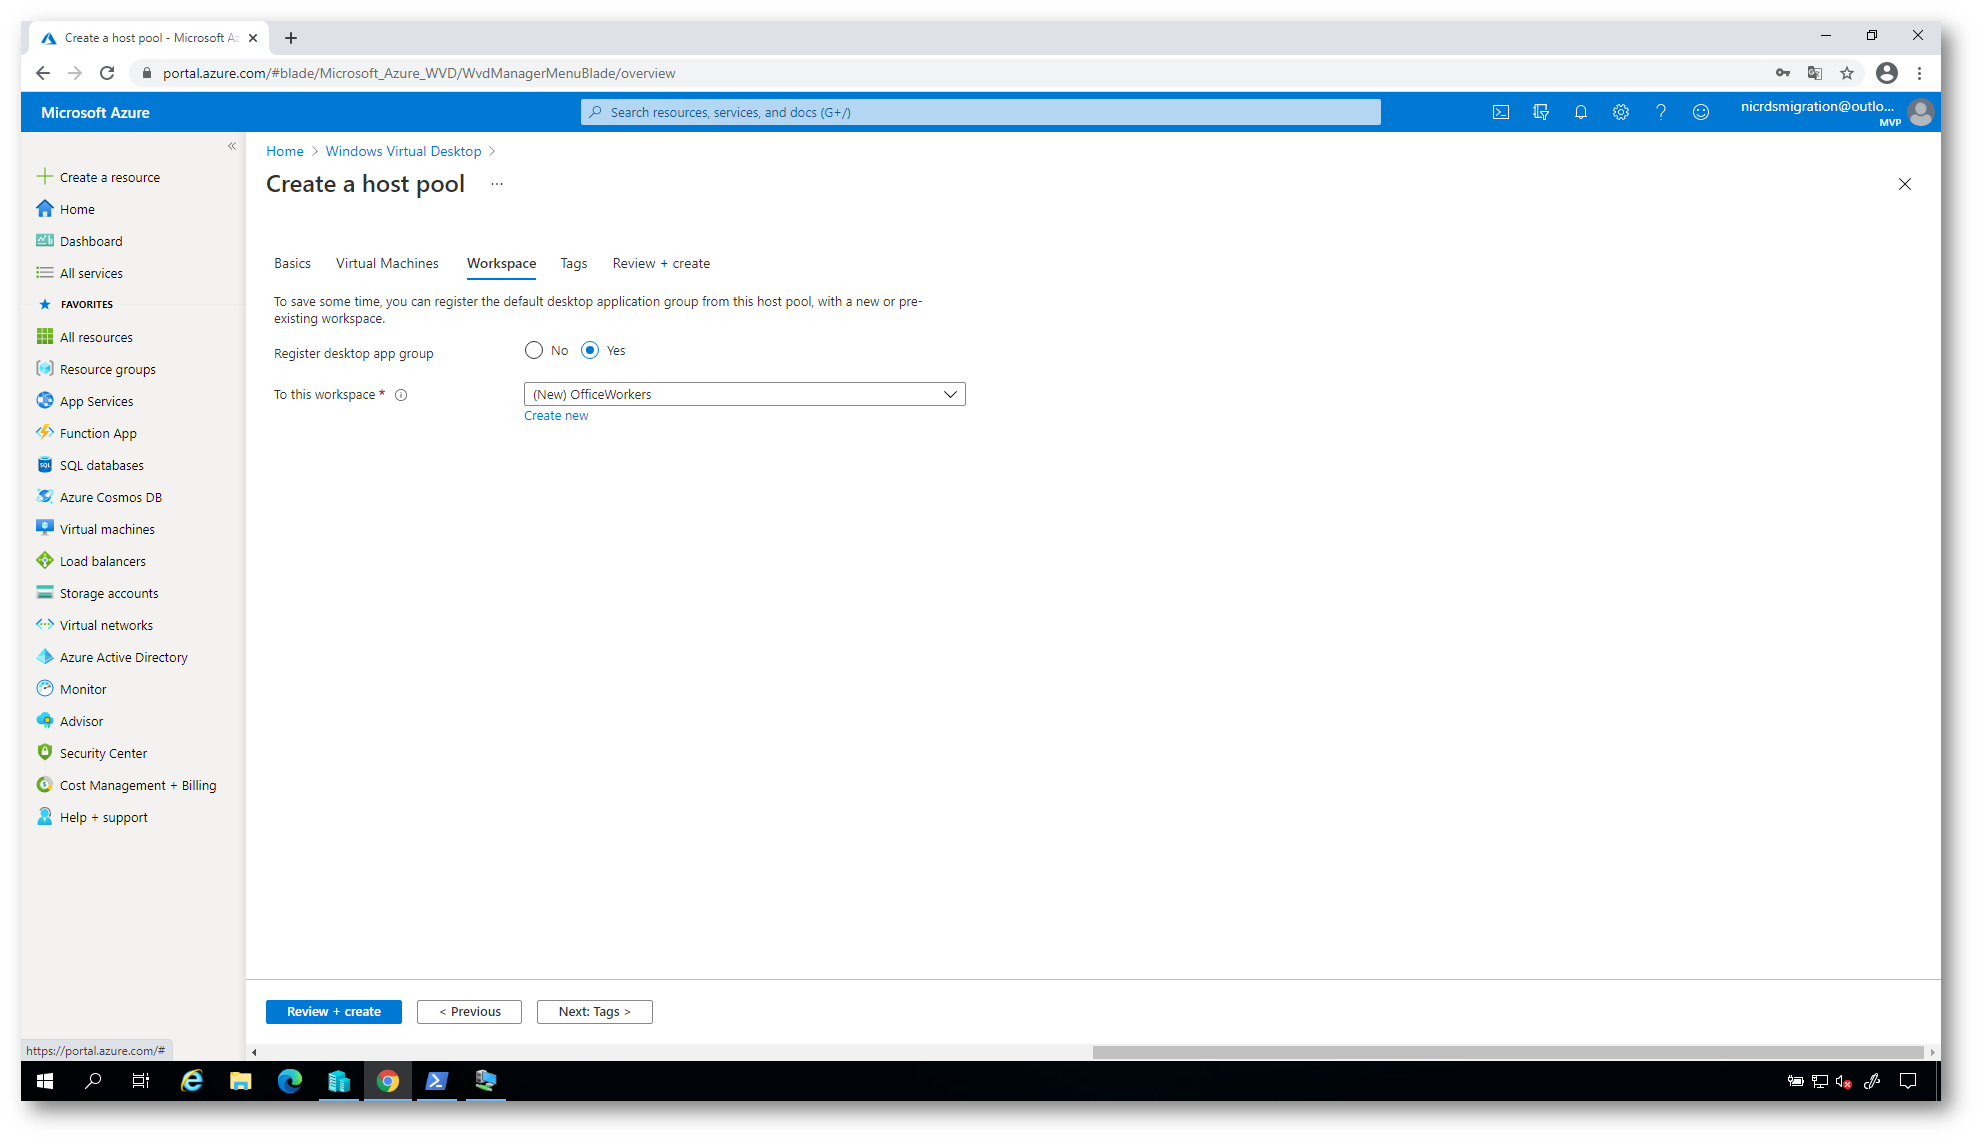Click the workspace info tooltip icon
This screenshot has width=1983, height=1143.
click(x=401, y=395)
